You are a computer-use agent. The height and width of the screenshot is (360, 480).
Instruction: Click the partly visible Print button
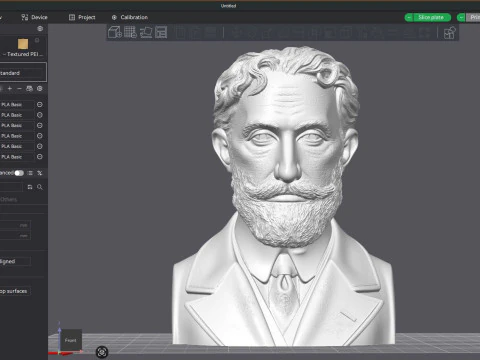473,17
